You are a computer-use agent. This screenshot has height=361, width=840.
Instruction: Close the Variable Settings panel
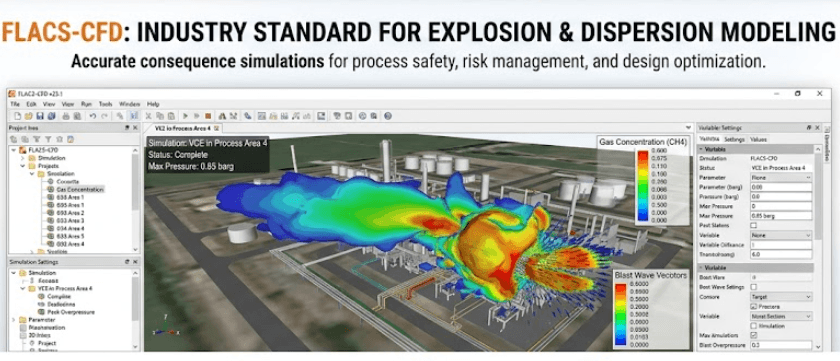tap(816, 128)
